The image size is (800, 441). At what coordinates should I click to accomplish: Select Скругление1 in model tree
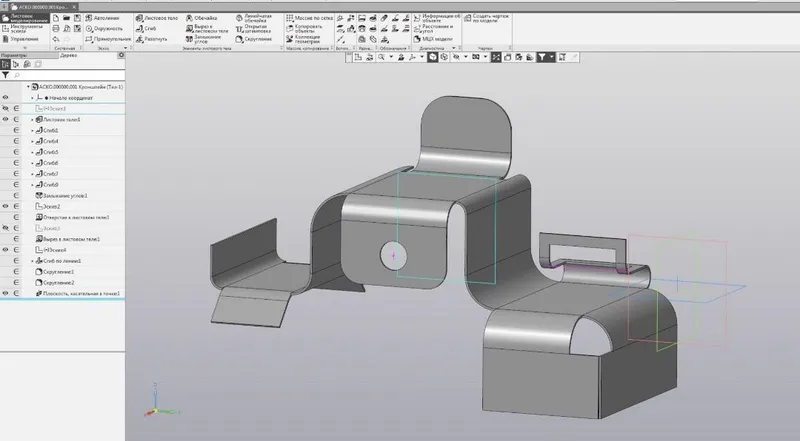55,272
